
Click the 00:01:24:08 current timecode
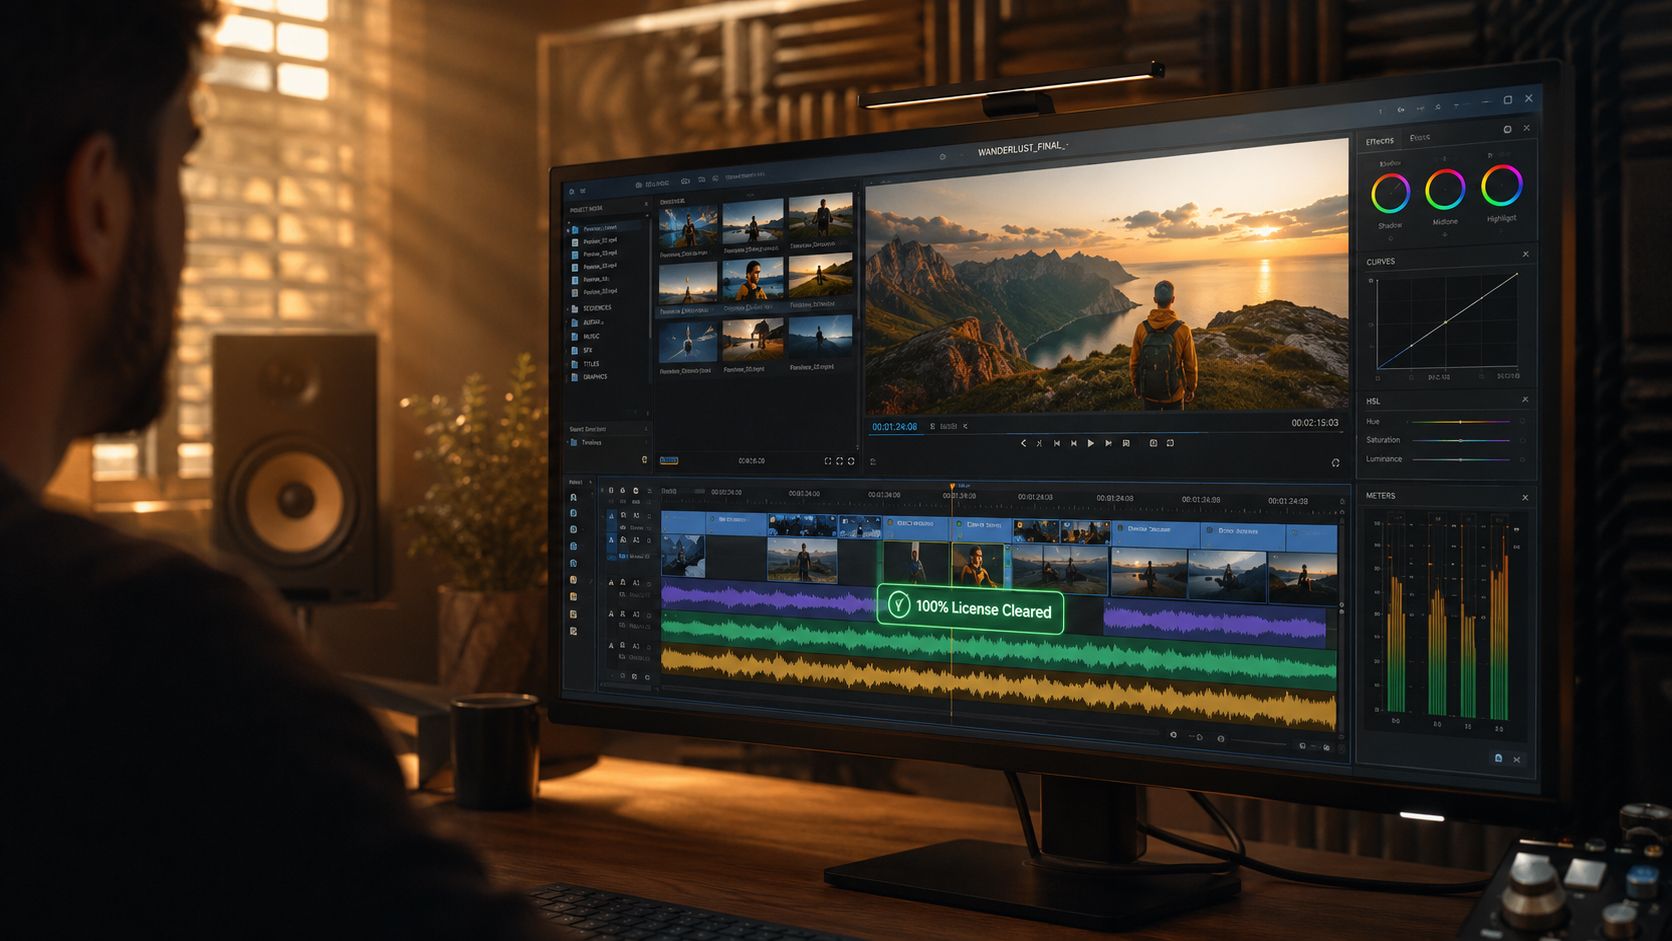pos(894,427)
